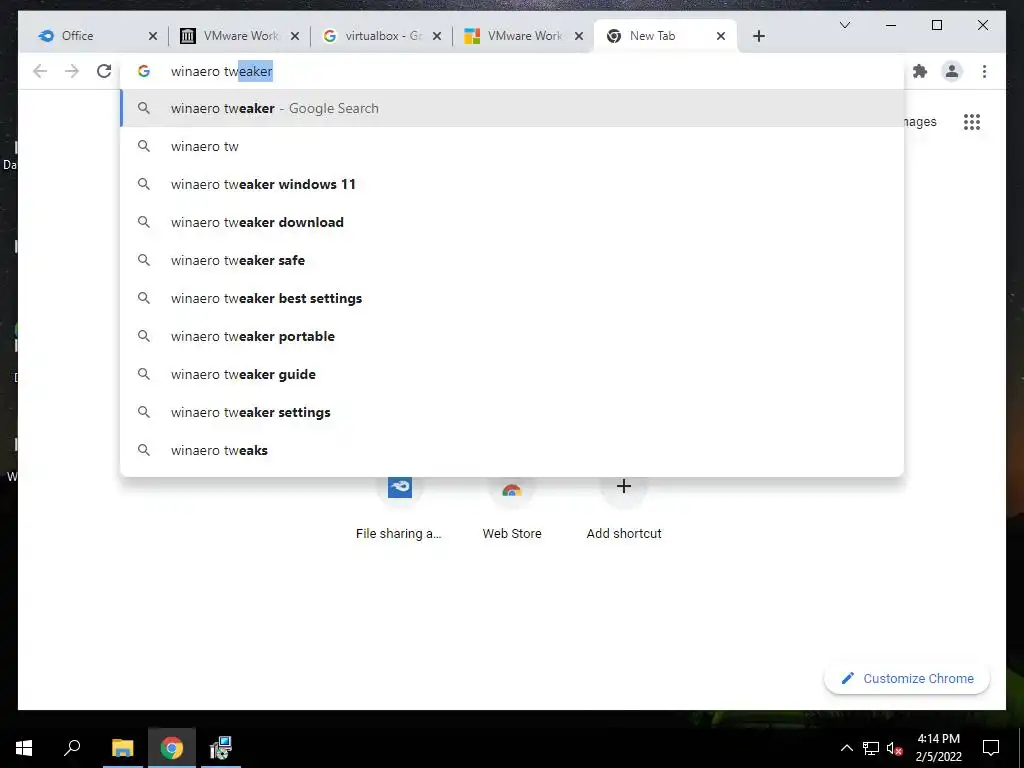Select the 'winaero tweaks' suggestion
Screen dimensions: 1024x768
[x=512, y=450]
